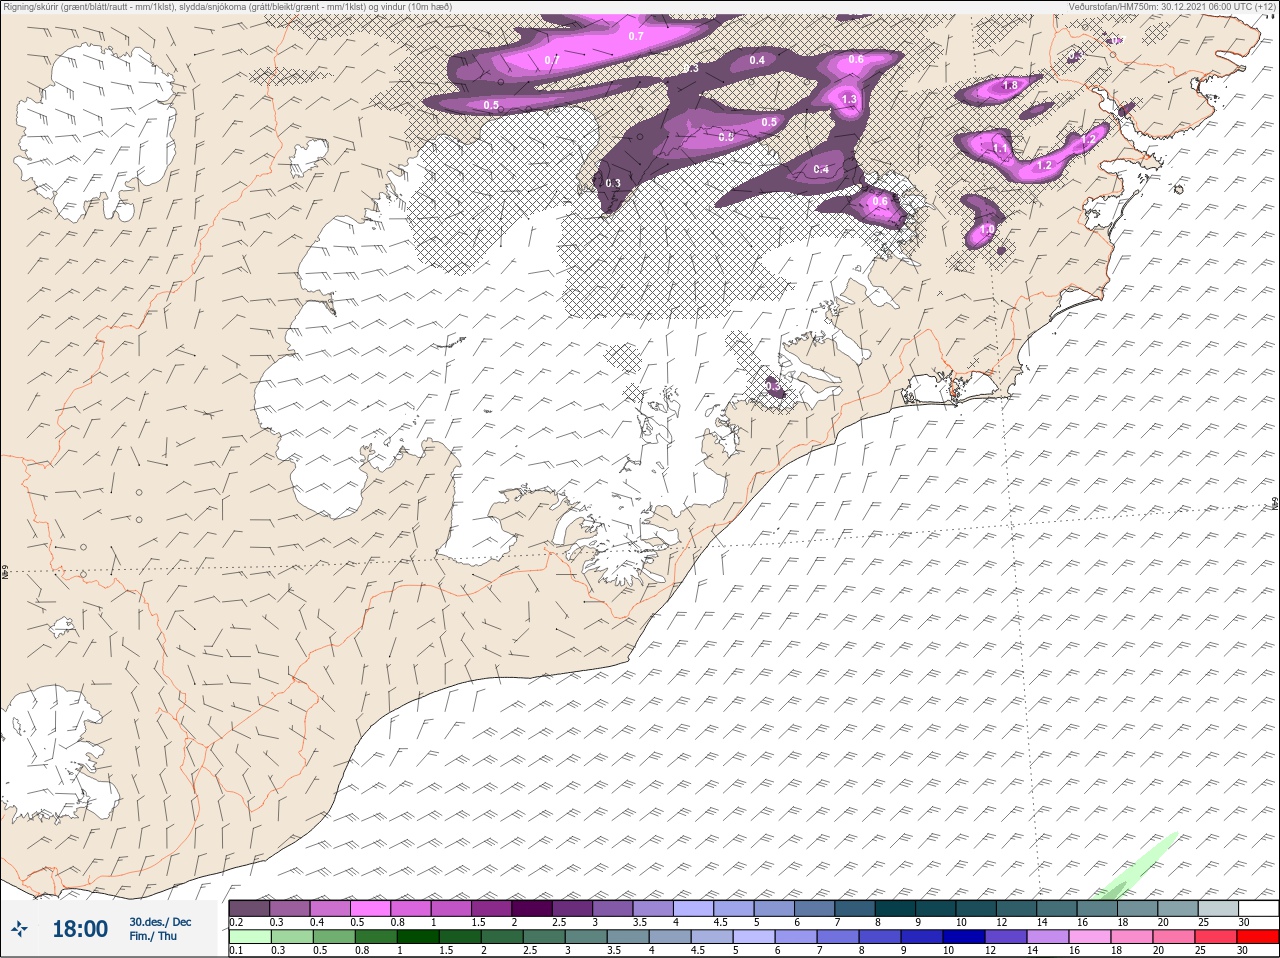Click the compass star icon beside 18:00
1280x958 pixels.
tap(19, 929)
